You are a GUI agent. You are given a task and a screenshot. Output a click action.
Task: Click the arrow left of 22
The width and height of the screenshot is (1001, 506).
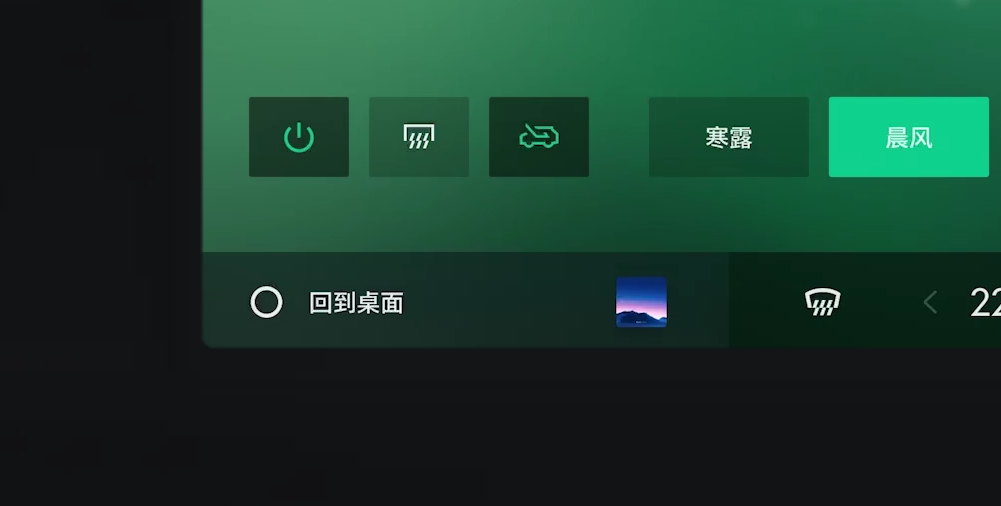931,302
